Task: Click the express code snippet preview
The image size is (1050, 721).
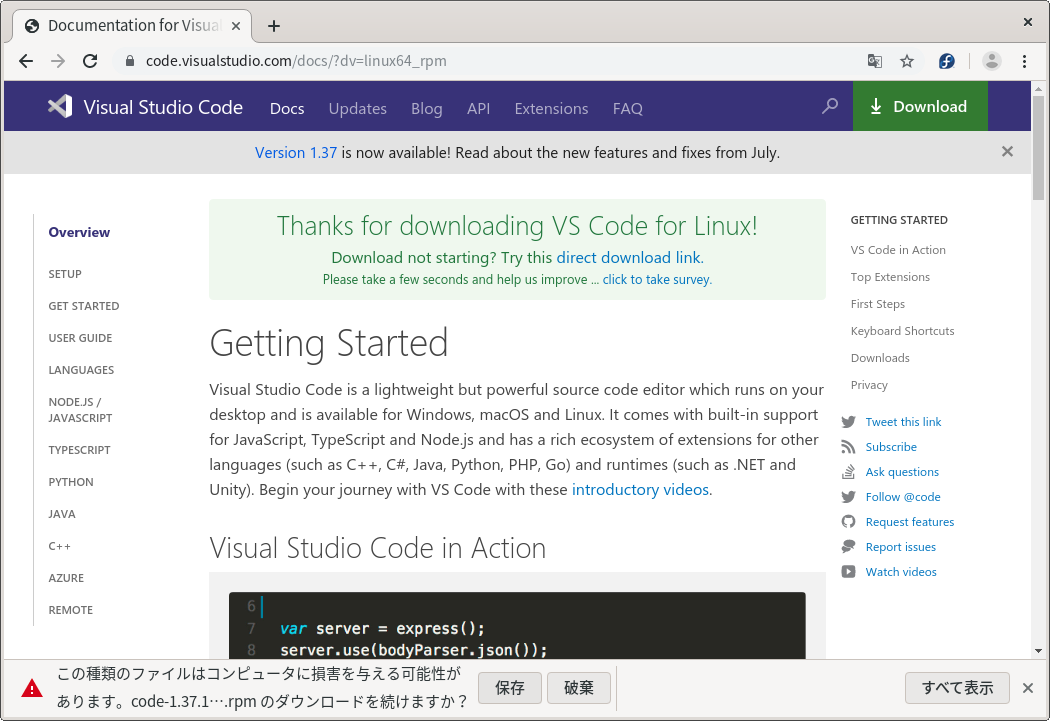Action: pos(517,625)
